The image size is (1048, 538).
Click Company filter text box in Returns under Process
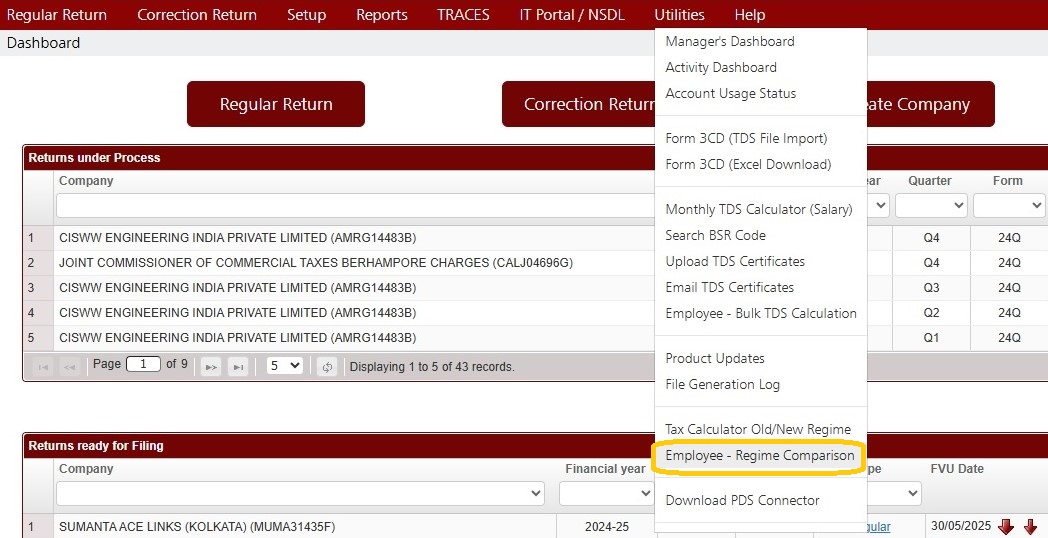point(356,206)
